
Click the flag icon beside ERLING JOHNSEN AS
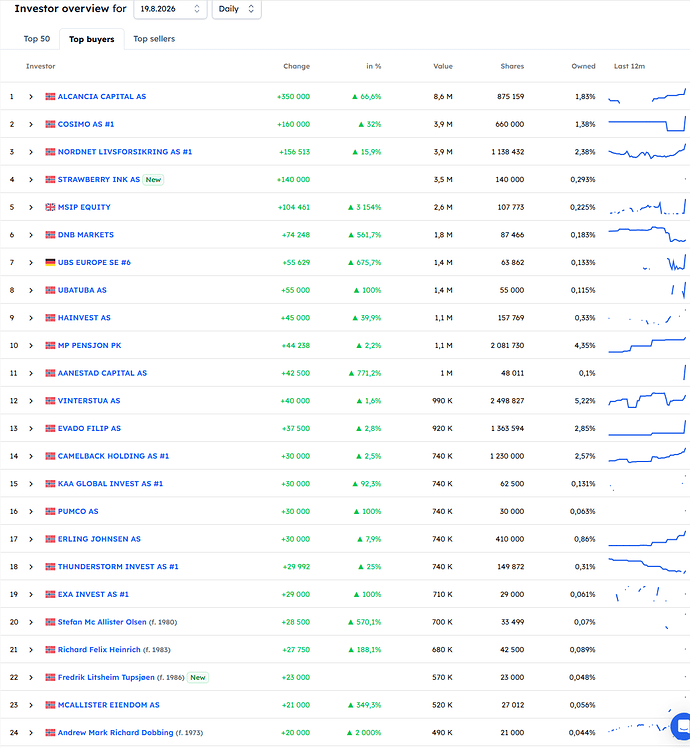(x=50, y=539)
